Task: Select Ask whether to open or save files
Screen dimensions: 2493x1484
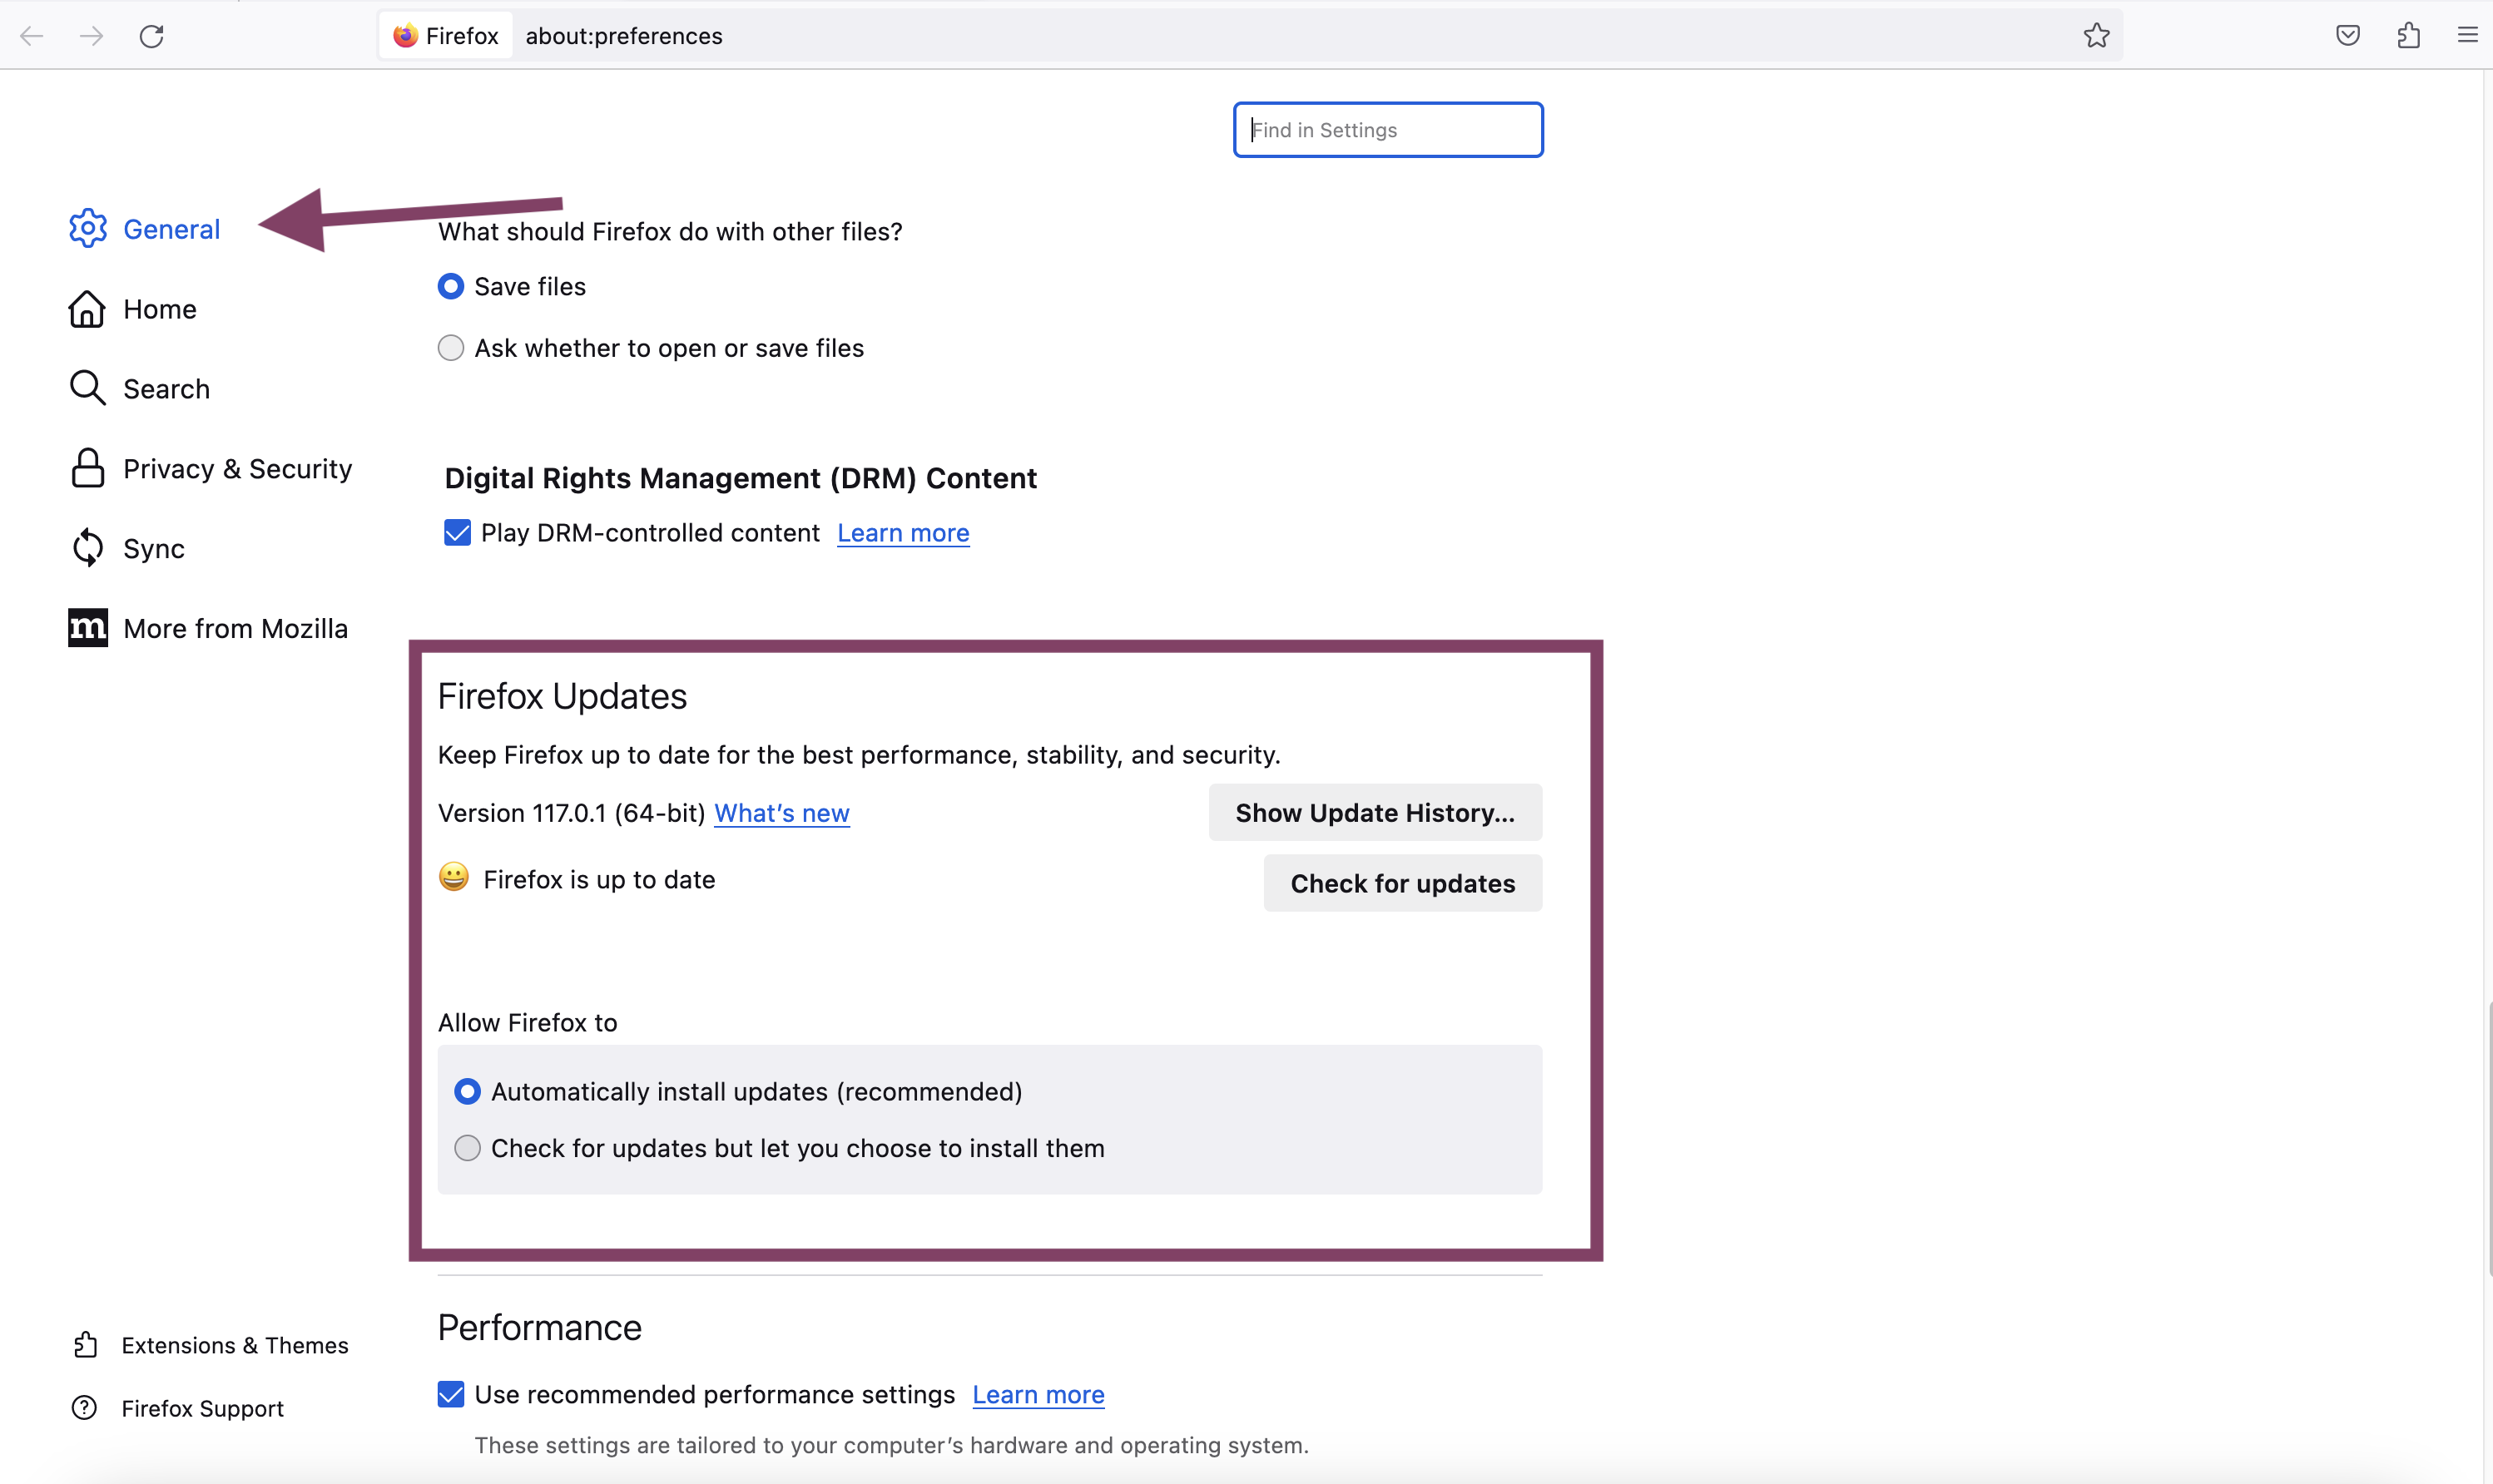Action: (x=451, y=348)
